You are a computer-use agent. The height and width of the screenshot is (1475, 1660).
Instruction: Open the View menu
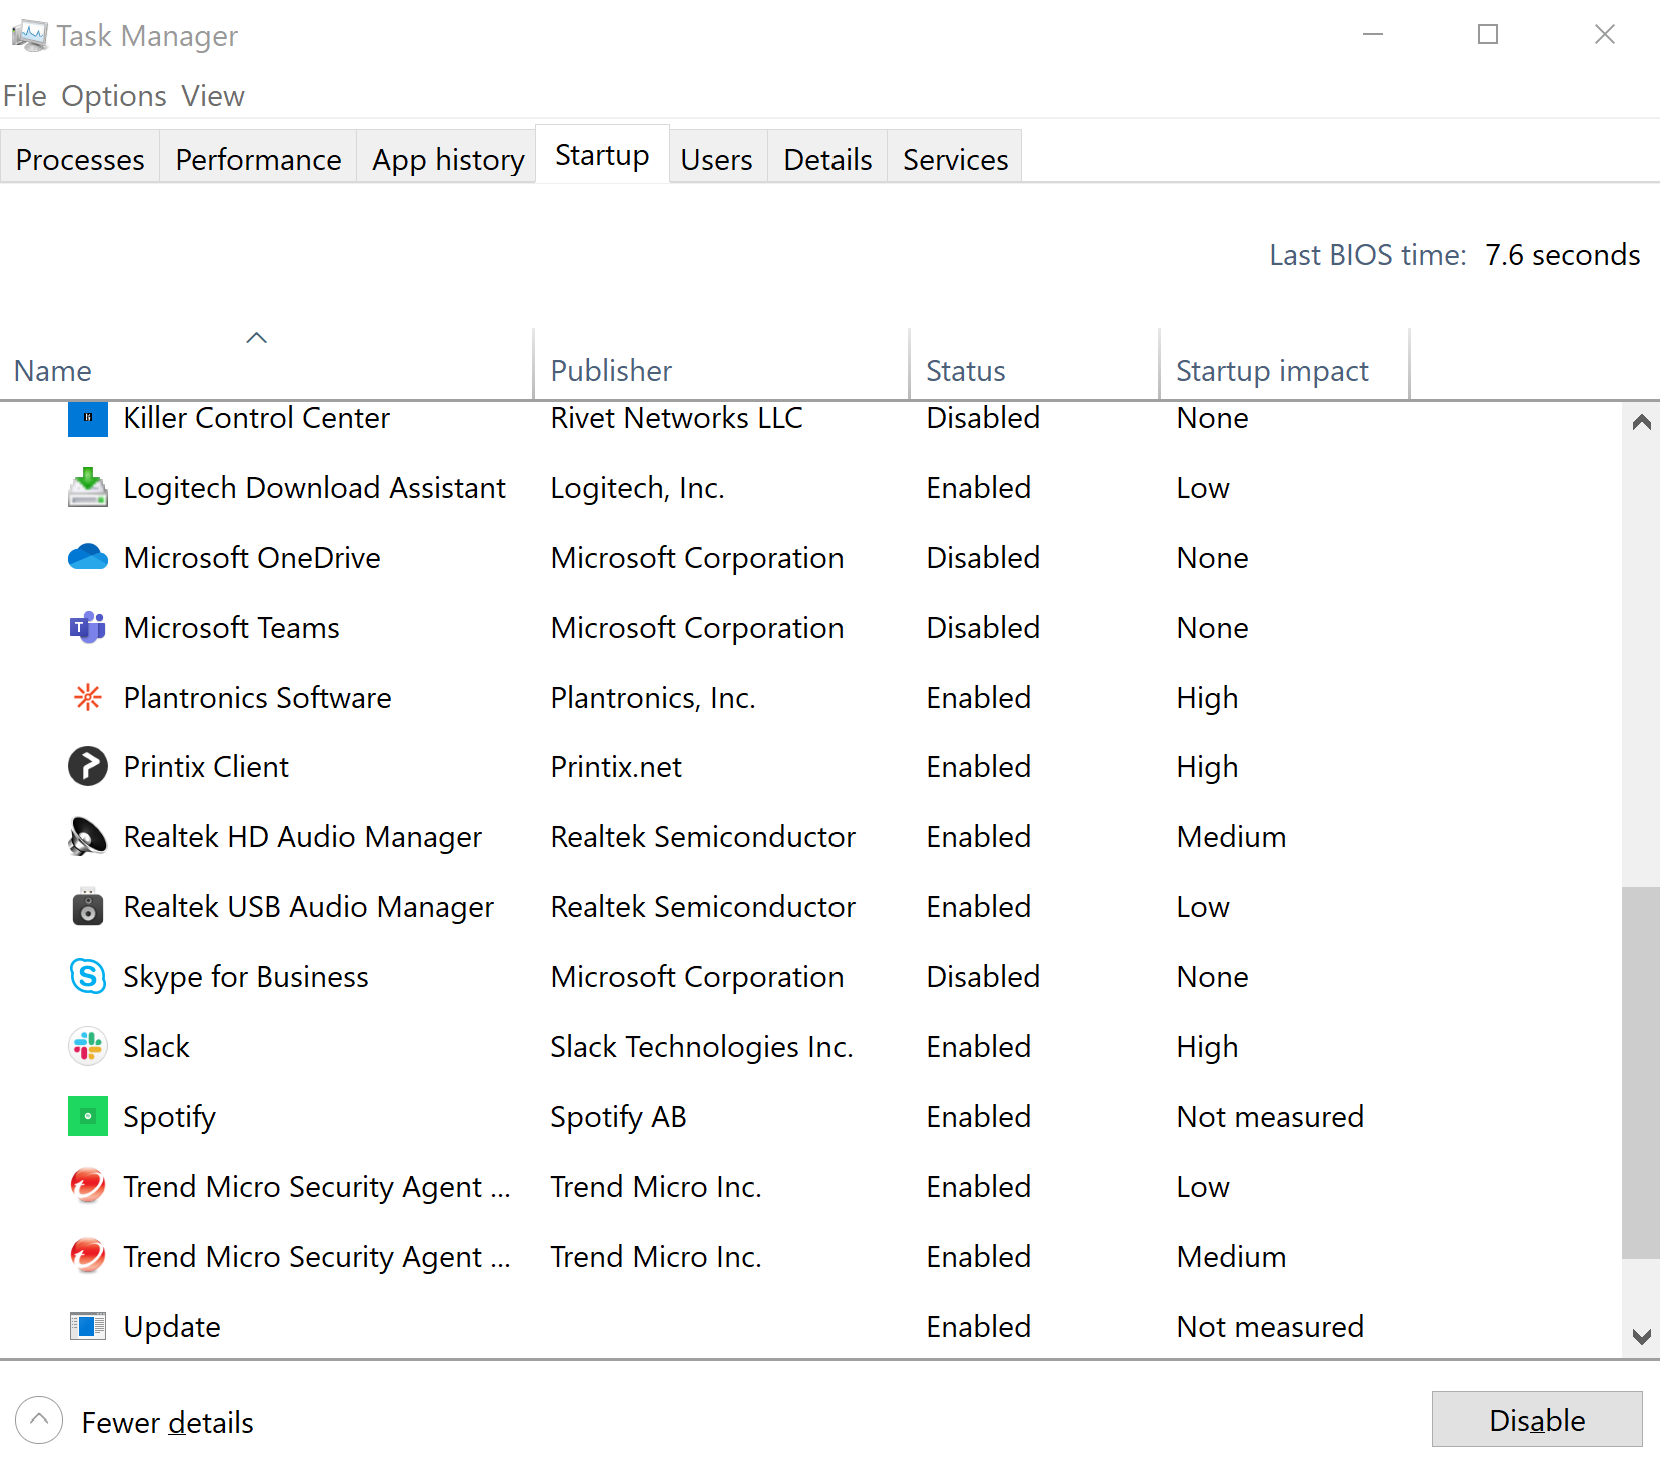pos(213,96)
